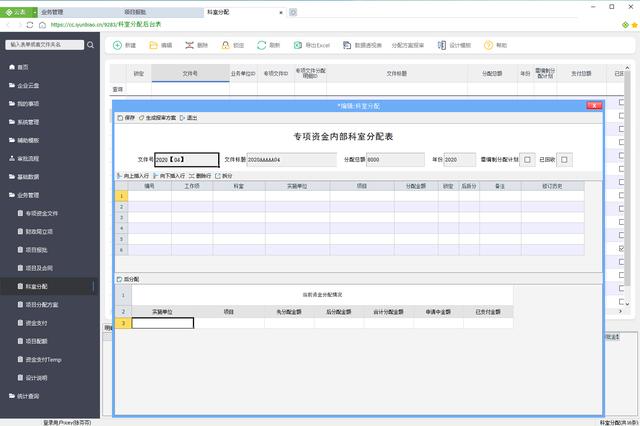The height and width of the screenshot is (426, 640).
Task: Open the green app menu dropdown arrow at top left
Action: point(35,13)
